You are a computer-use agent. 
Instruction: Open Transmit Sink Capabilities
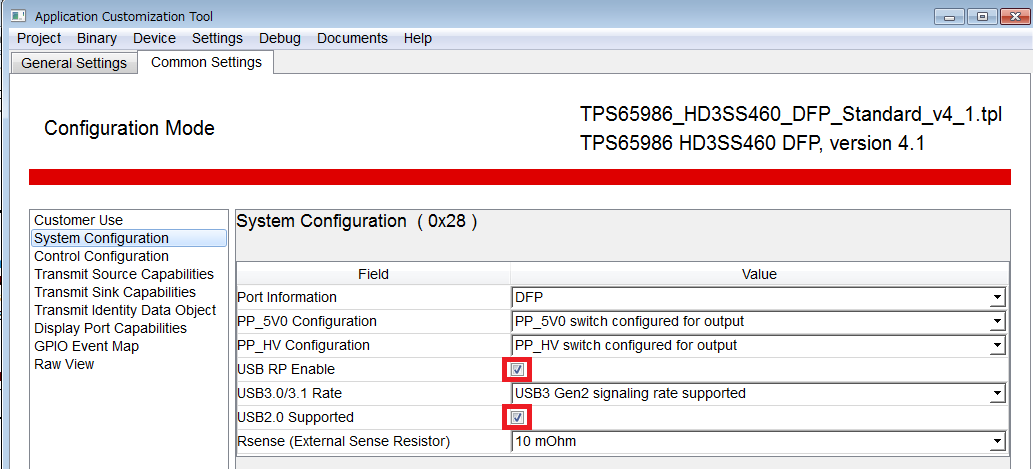click(115, 292)
